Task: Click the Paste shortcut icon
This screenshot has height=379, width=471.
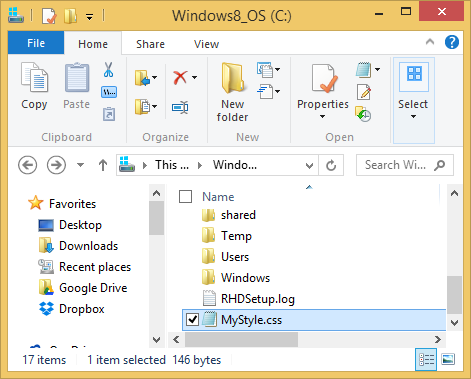Action: click(109, 114)
